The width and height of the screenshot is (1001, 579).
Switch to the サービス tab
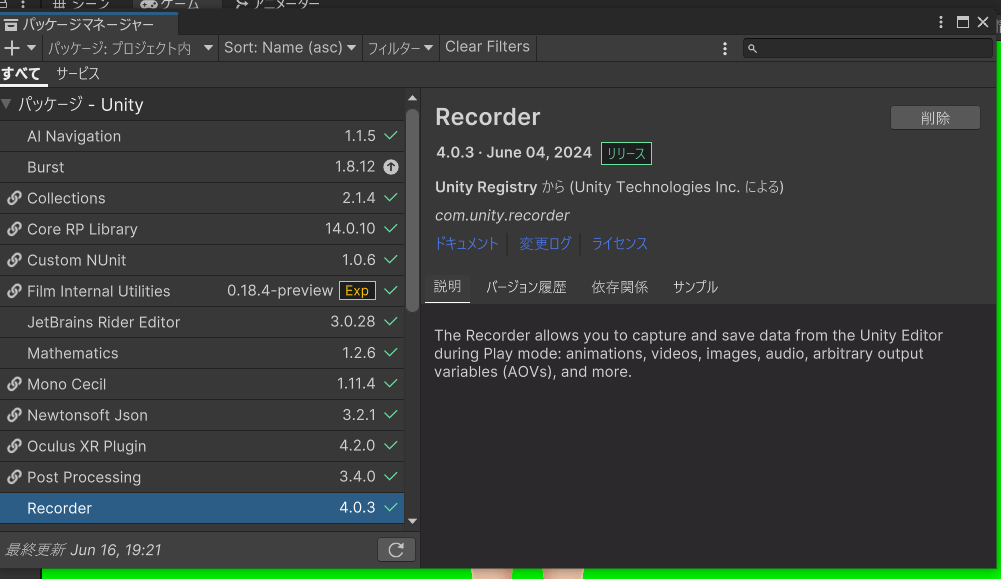78,74
